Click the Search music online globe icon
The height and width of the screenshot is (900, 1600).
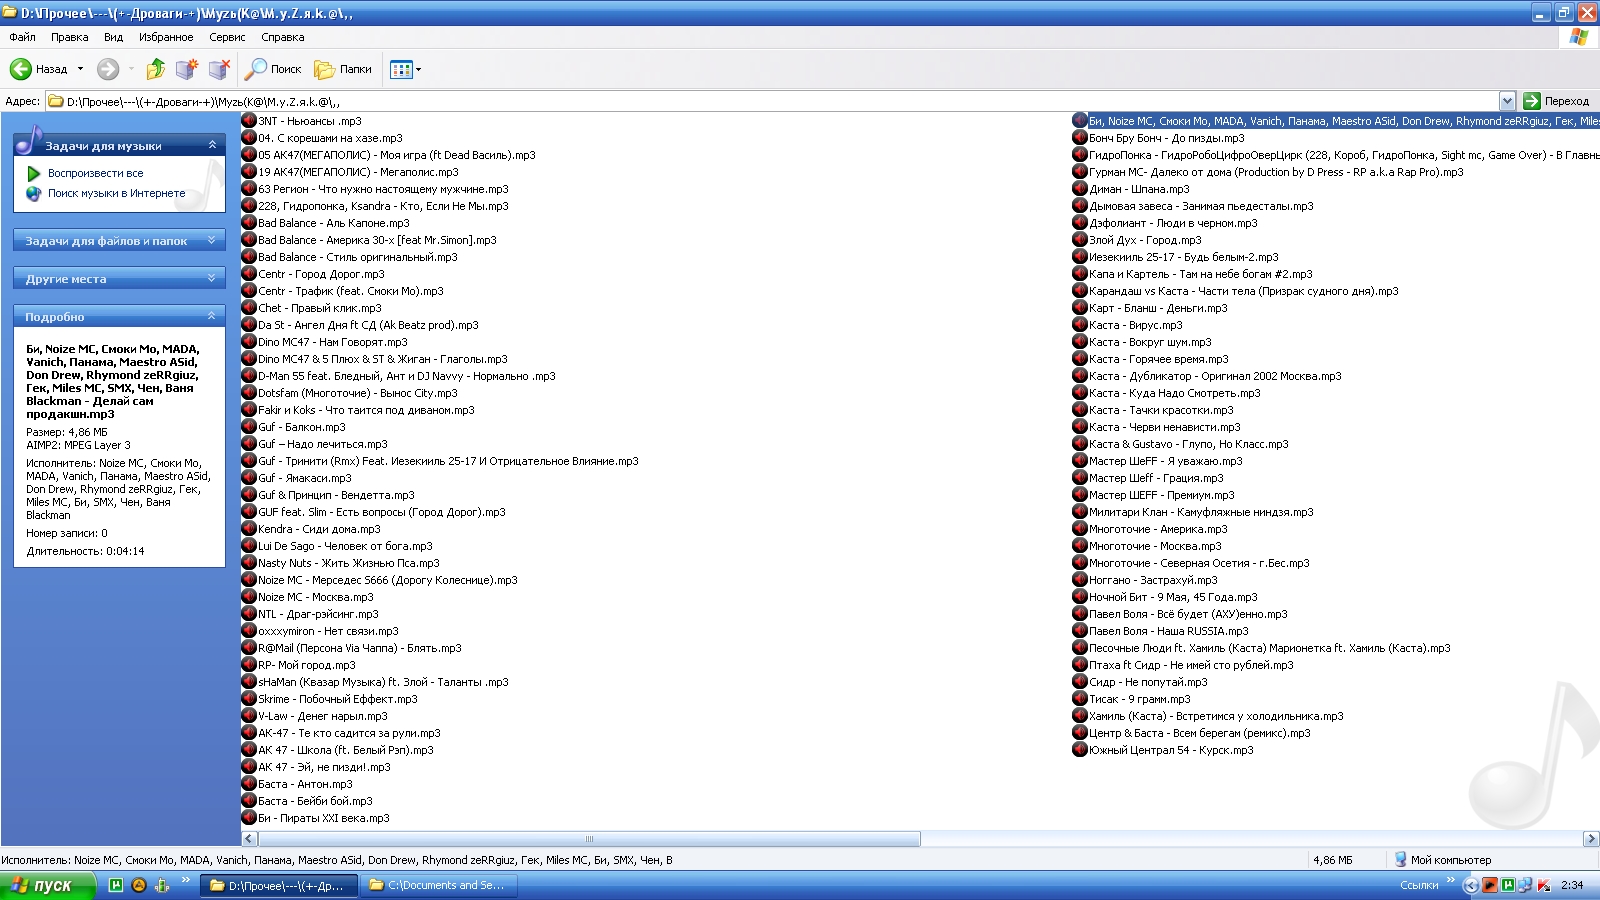(x=34, y=193)
